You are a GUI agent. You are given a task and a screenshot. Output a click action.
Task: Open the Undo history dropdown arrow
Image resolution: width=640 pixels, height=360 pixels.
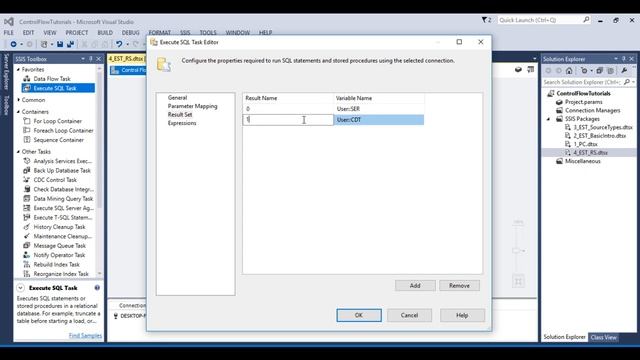(127, 44)
